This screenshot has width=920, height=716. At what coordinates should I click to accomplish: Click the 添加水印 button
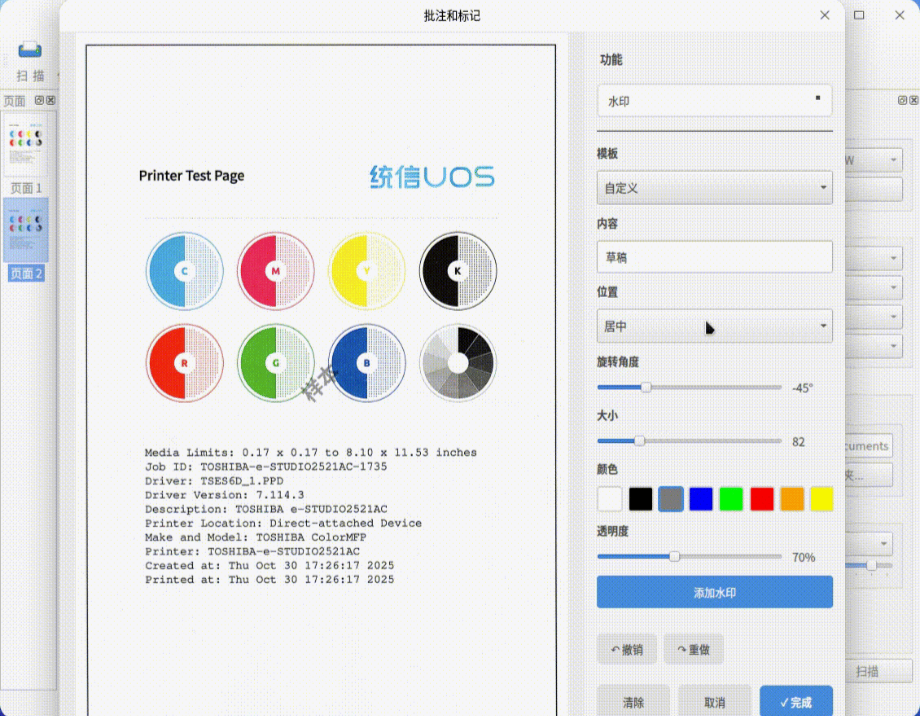pyautogui.click(x=715, y=592)
